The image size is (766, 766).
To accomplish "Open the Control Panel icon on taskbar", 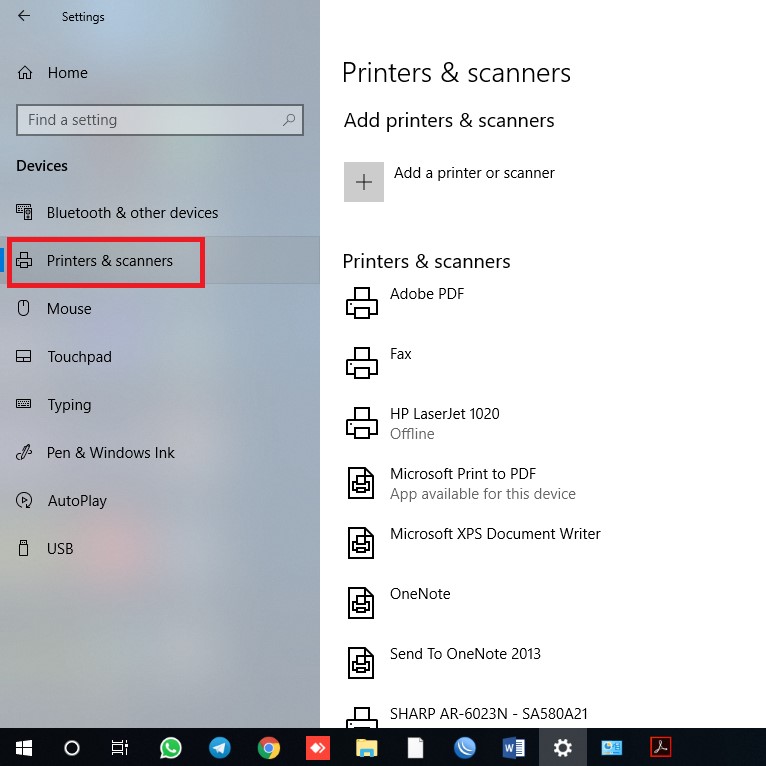I will pos(612,747).
